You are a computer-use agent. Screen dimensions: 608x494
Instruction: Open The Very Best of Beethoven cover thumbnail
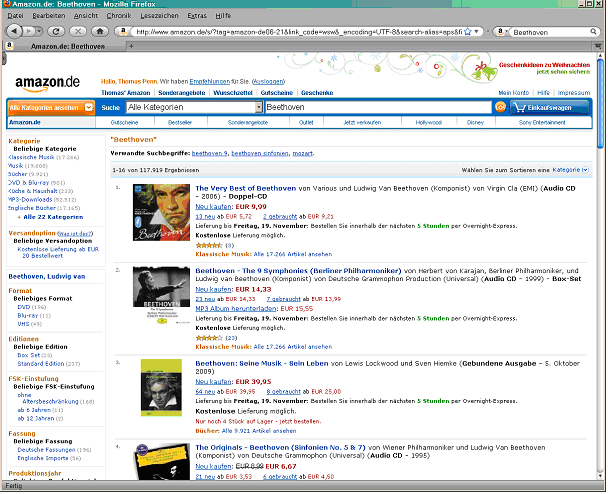pyautogui.click(x=161, y=212)
